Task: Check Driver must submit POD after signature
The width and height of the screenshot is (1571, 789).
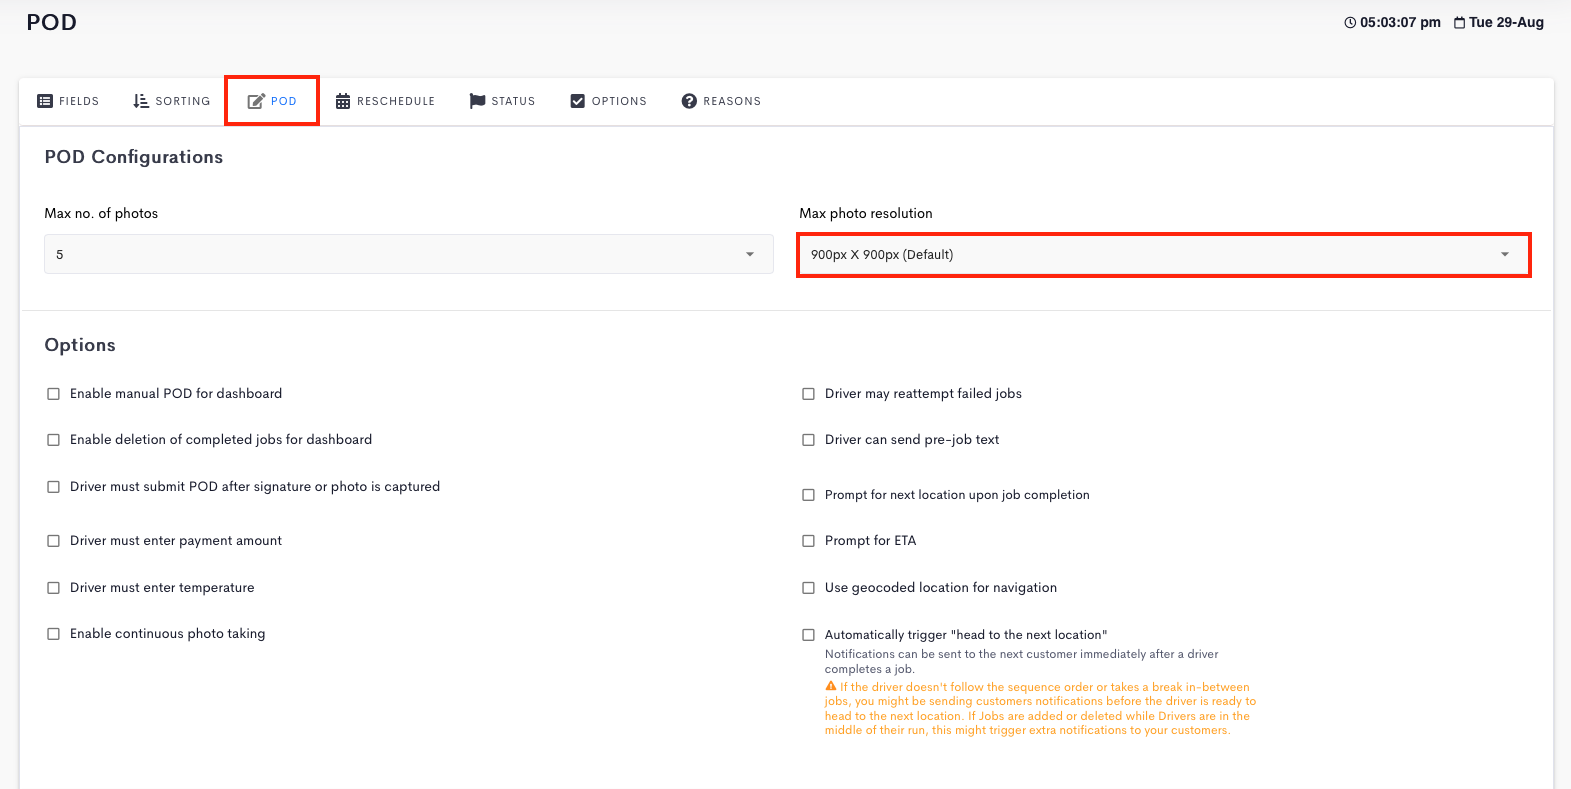Action: point(54,487)
